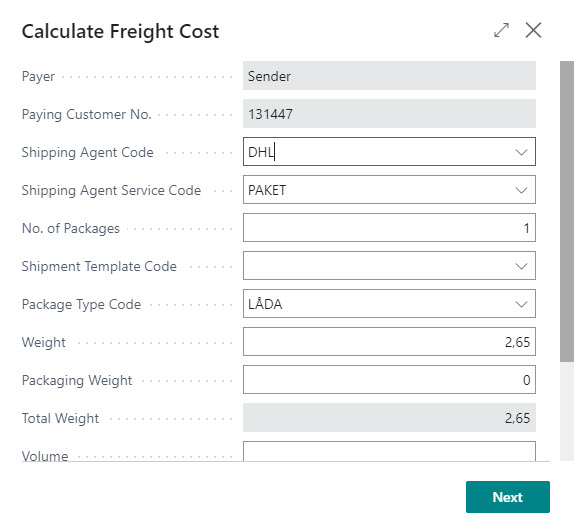
Task: Click the Total Weight read-only field
Action: [x=389, y=418]
